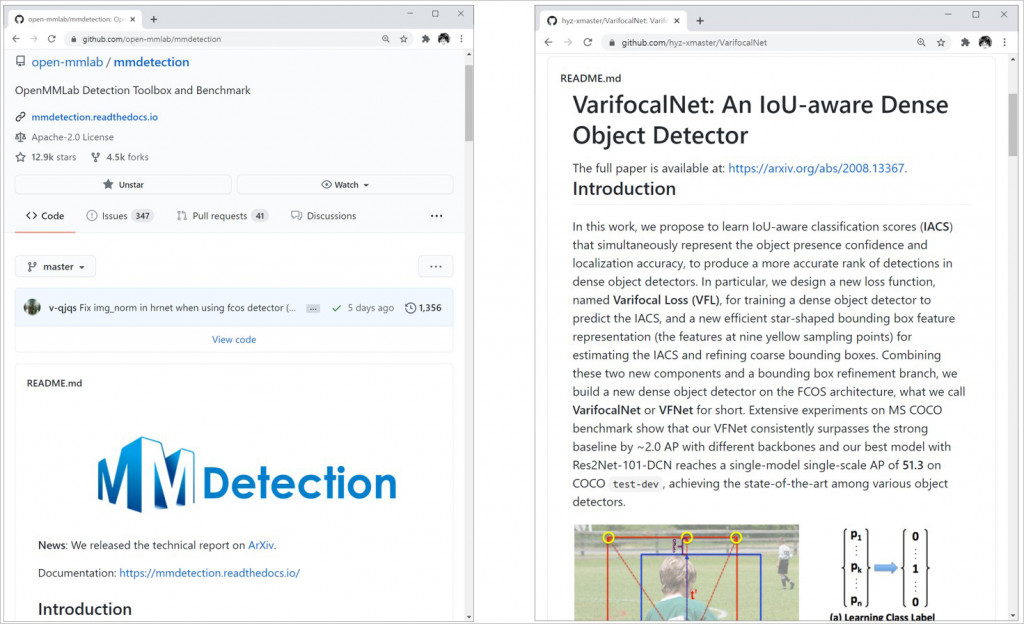Open ArXiv technical report link
The height and width of the screenshot is (624, 1024).
click(x=261, y=545)
